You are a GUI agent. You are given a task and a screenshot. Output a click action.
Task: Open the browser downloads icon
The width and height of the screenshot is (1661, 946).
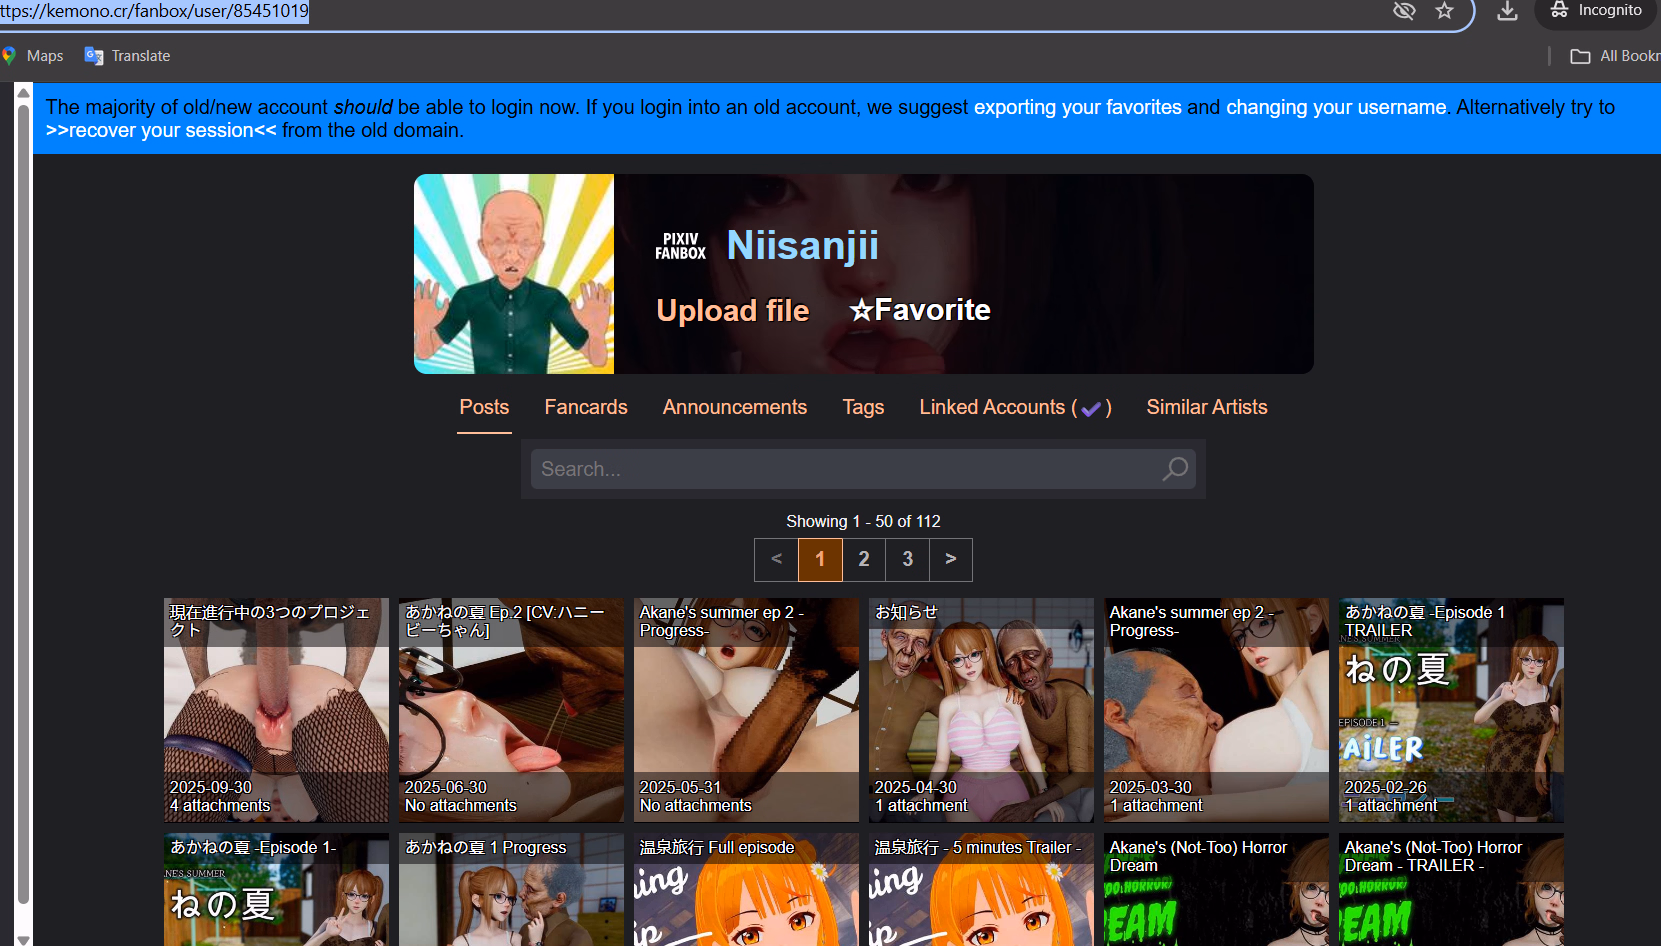click(x=1507, y=11)
